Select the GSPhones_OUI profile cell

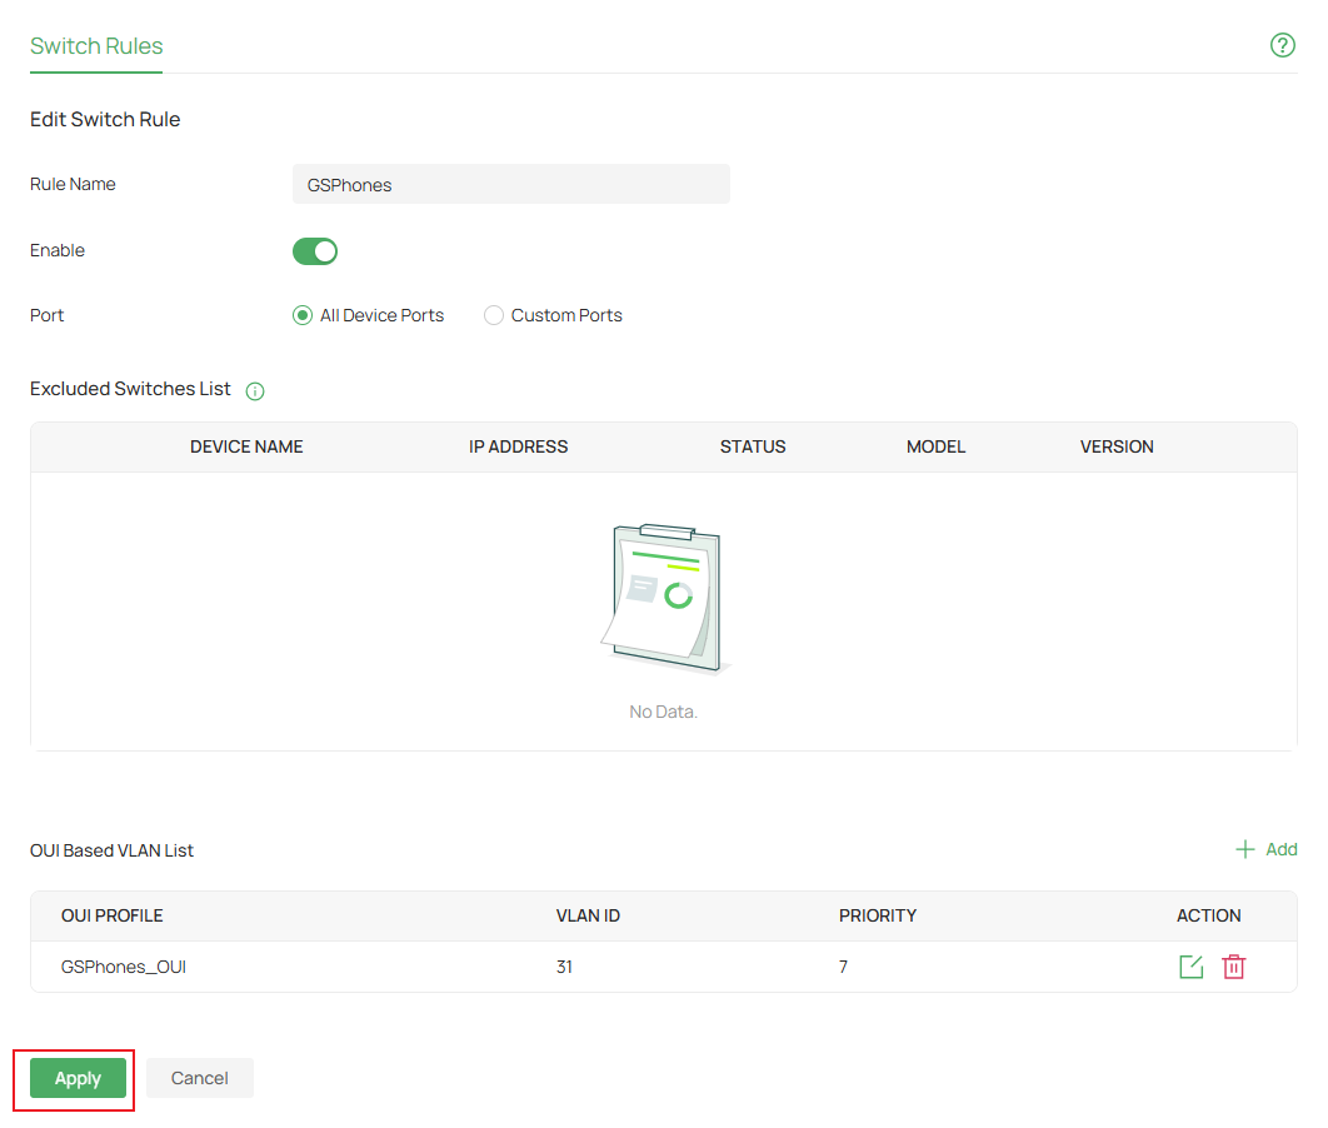pos(124,967)
